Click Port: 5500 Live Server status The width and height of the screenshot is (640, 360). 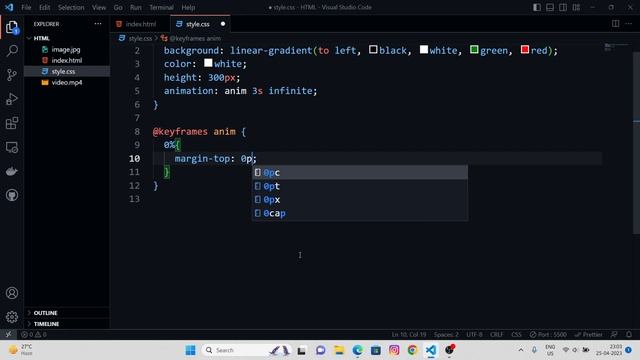pyautogui.click(x=548, y=334)
